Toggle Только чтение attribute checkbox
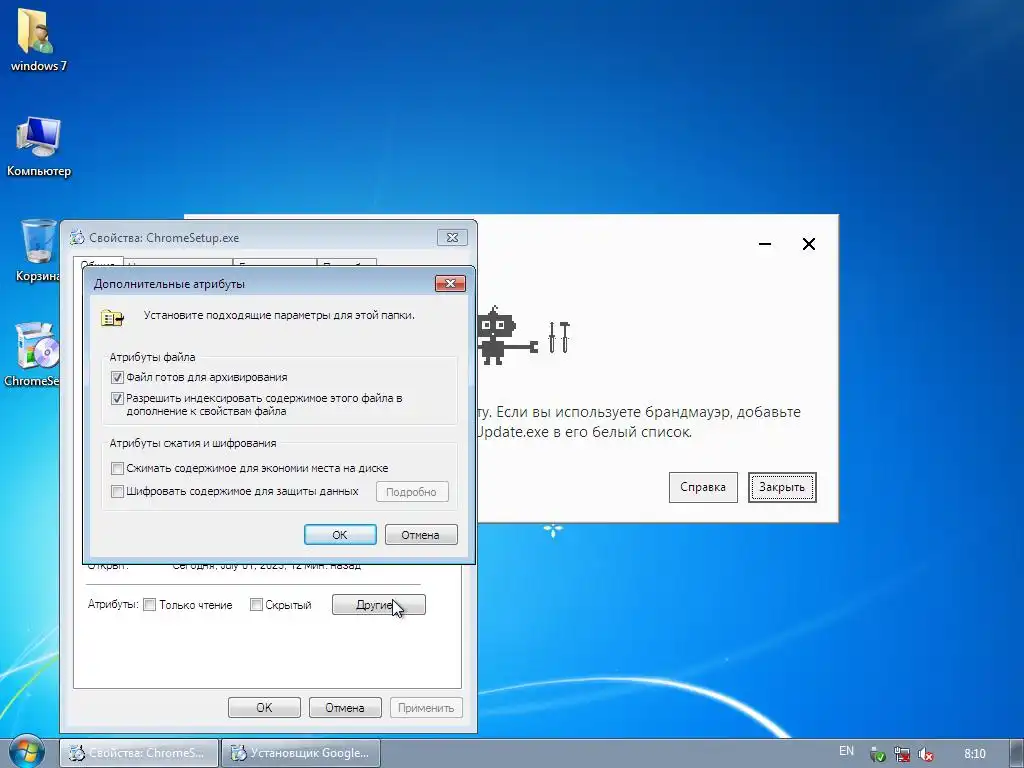The width and height of the screenshot is (1024, 768). click(150, 605)
